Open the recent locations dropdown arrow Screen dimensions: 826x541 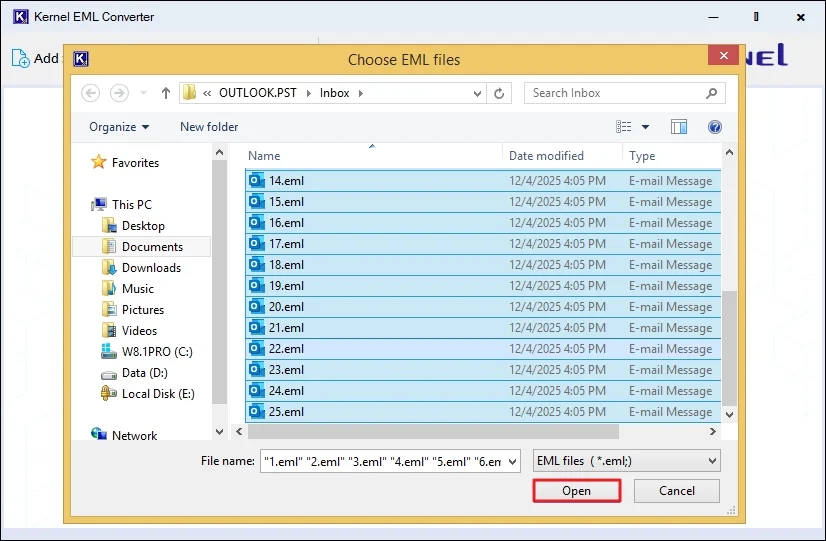(x=143, y=93)
